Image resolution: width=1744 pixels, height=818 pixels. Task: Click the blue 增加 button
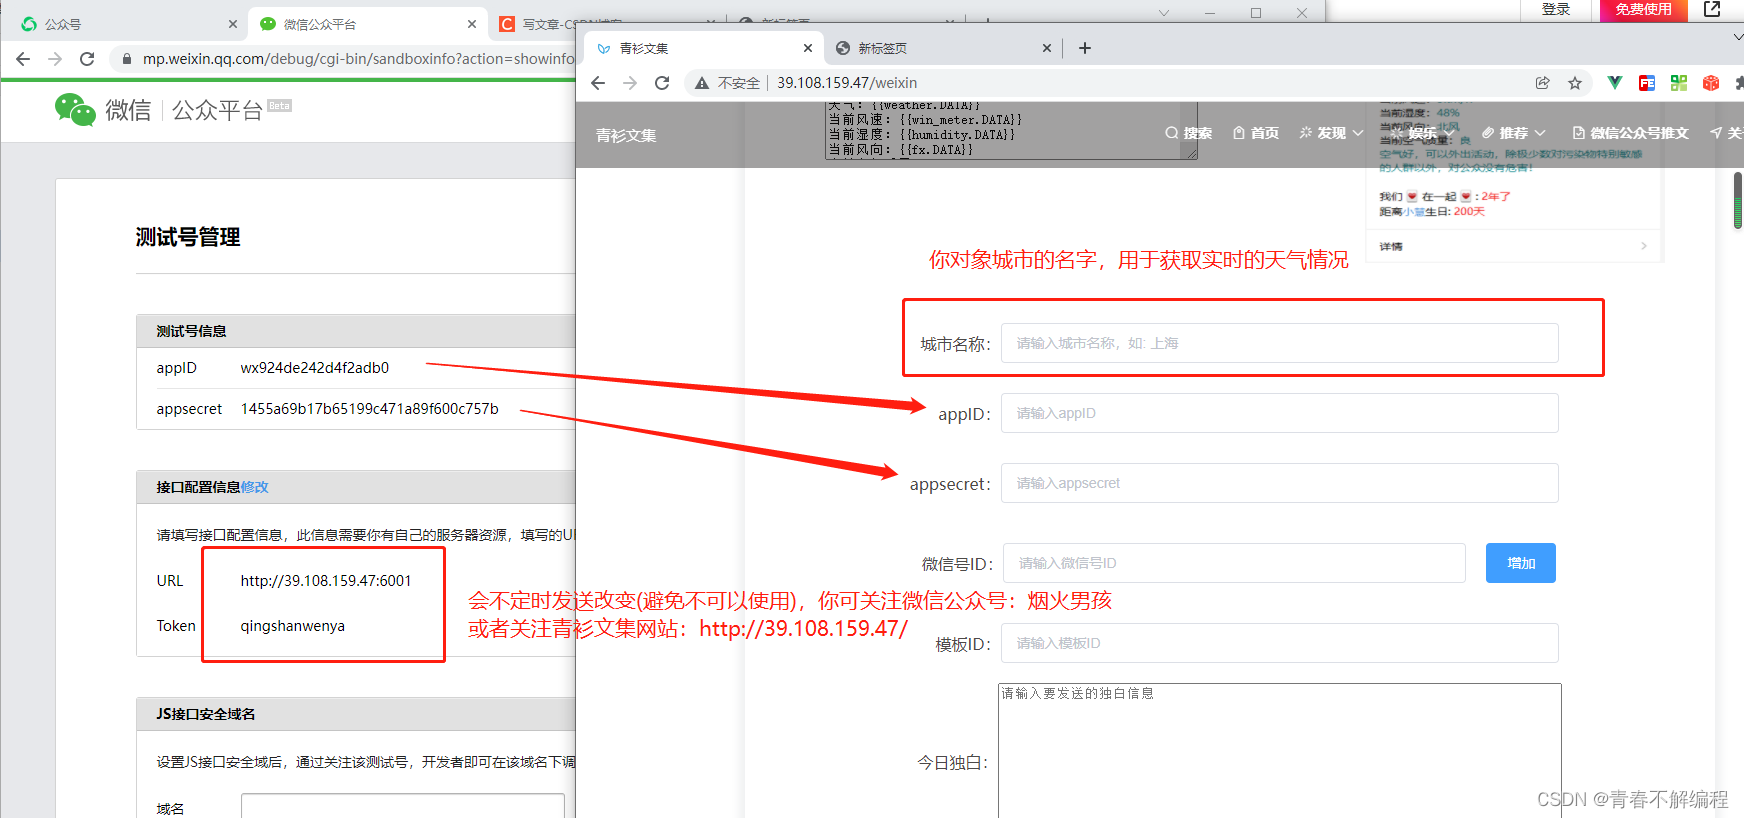pos(1521,563)
